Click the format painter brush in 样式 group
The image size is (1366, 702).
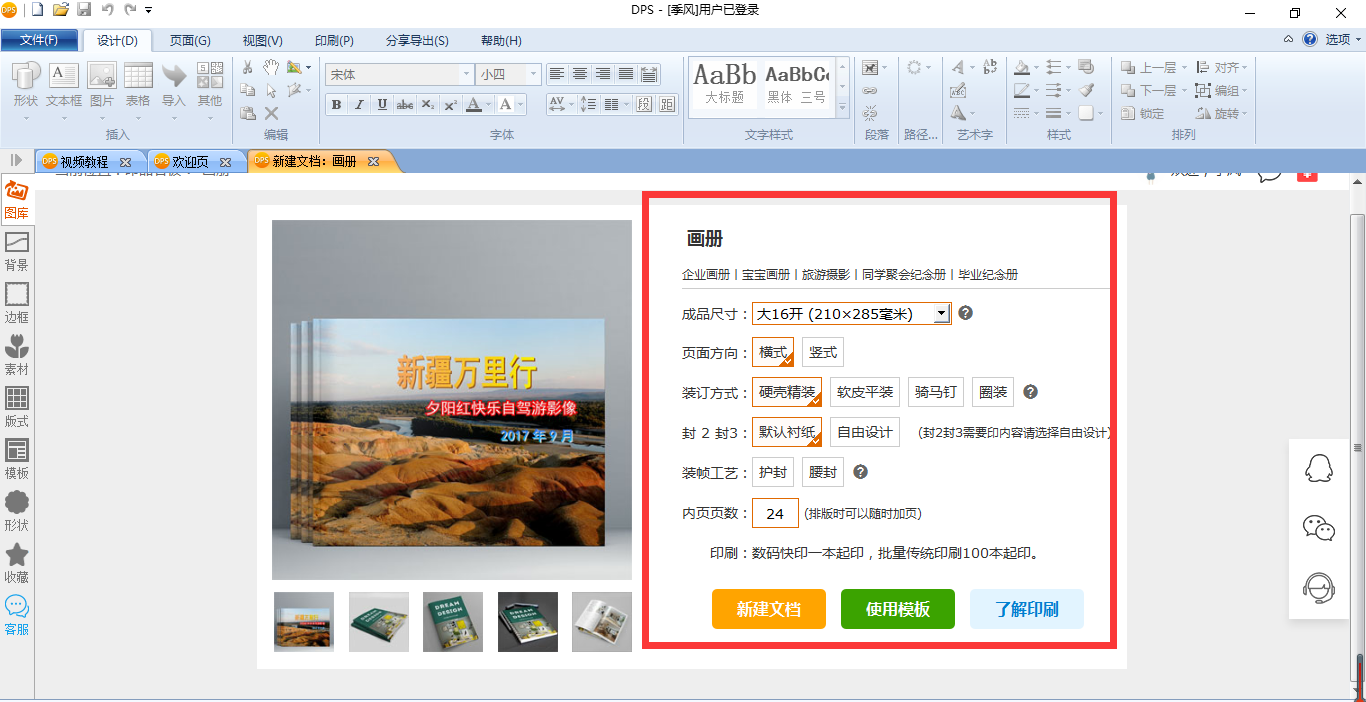click(1087, 90)
